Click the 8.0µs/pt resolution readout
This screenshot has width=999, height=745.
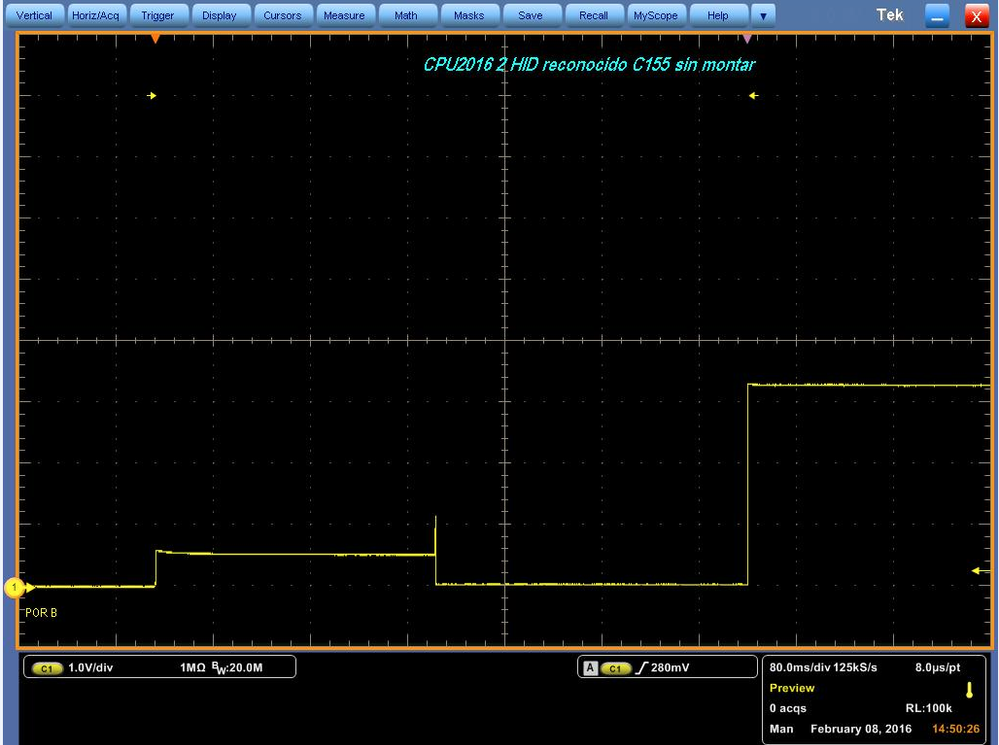[x=938, y=668]
